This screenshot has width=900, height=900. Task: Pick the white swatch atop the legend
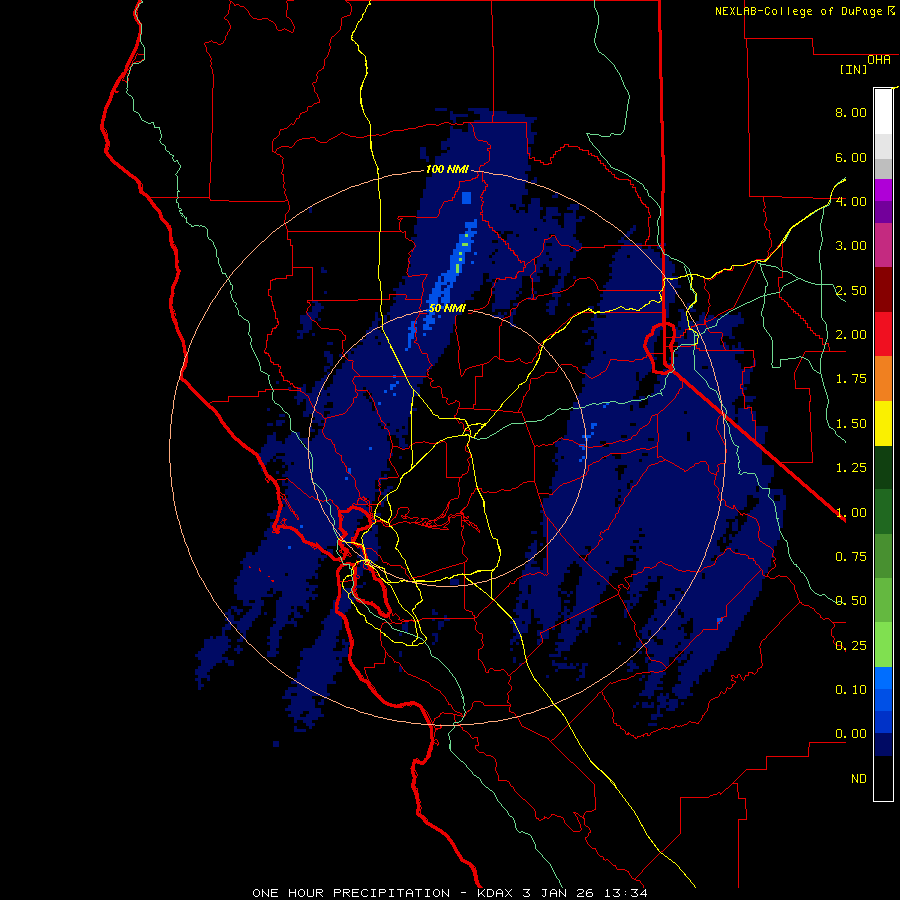(x=883, y=111)
